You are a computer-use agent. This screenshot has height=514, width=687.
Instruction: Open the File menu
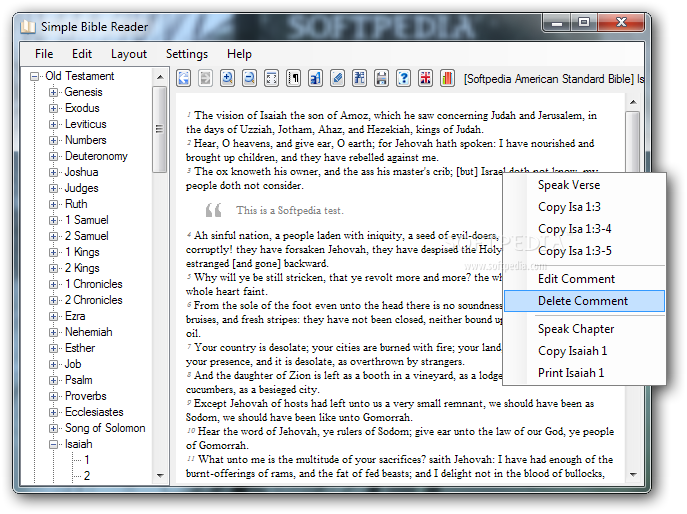click(44, 54)
